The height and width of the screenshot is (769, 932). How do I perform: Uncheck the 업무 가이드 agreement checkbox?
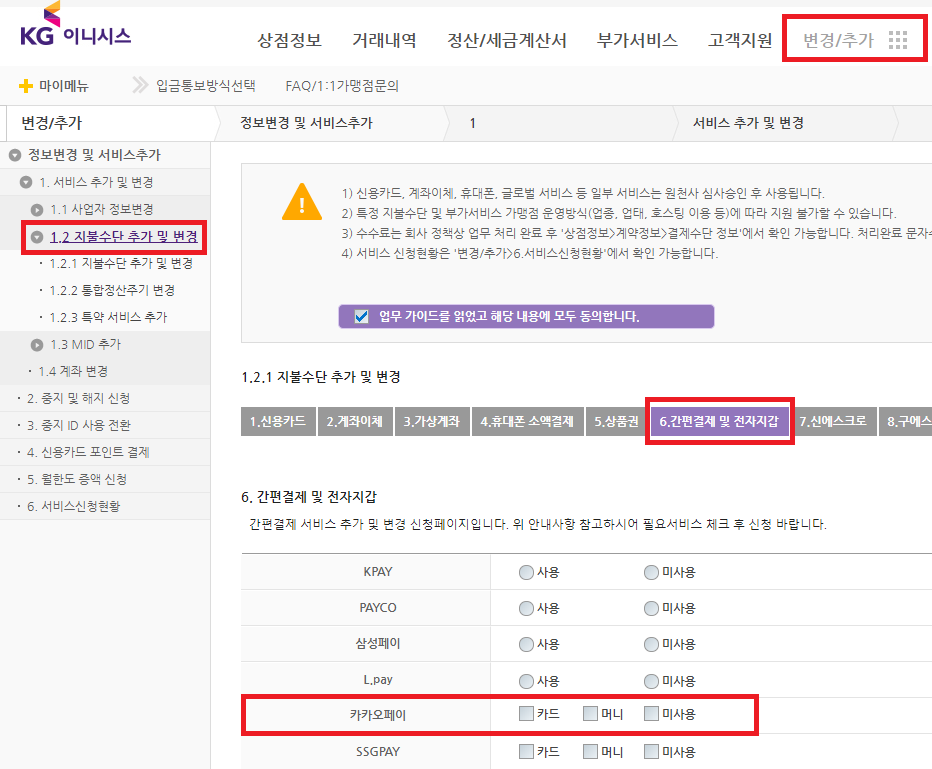(x=361, y=316)
